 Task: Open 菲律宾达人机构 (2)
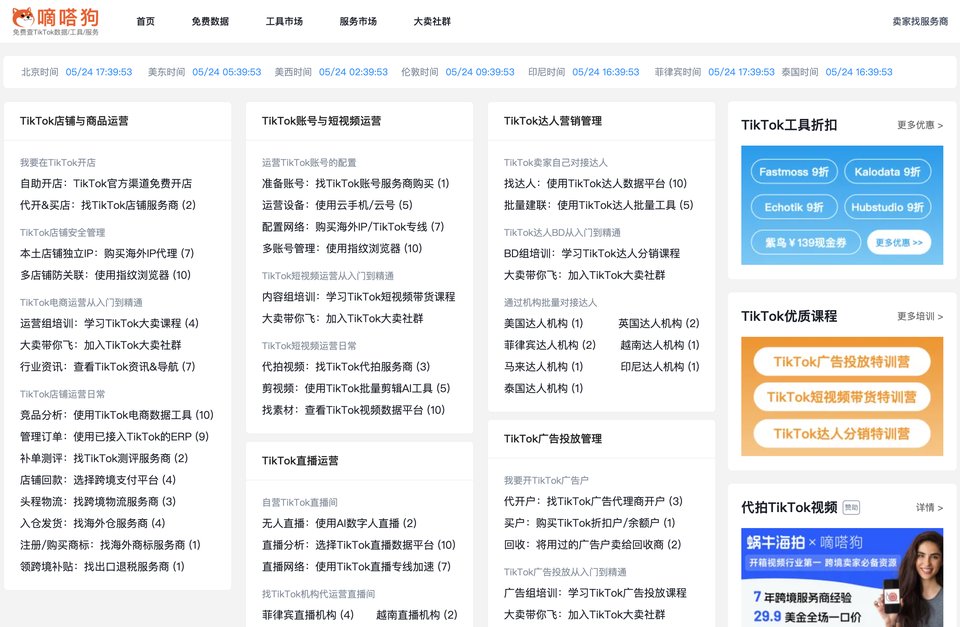550,345
